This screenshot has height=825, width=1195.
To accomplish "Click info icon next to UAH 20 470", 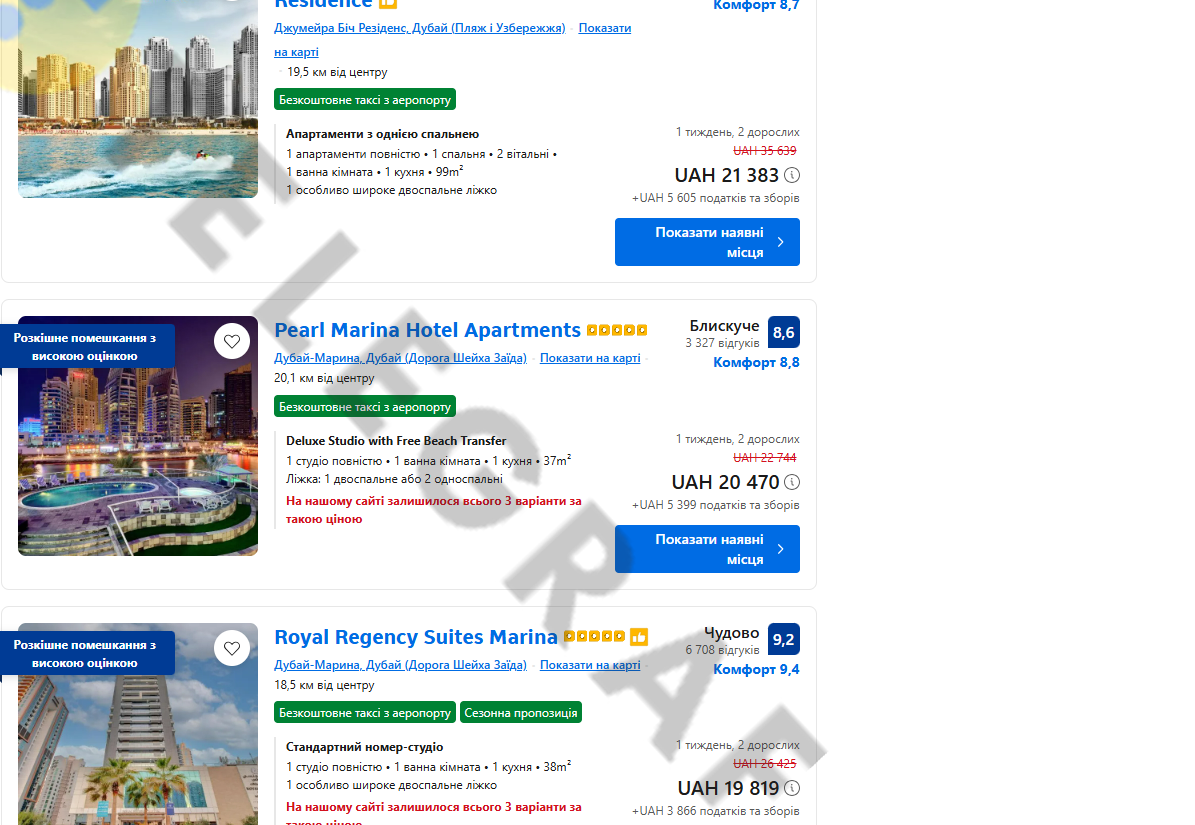I will click(792, 482).
